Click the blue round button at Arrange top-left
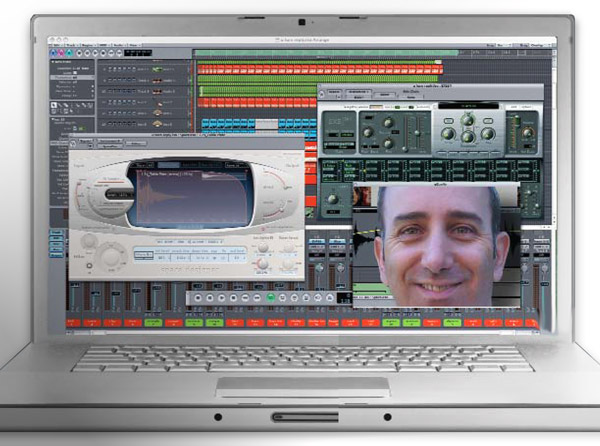This screenshot has width=600, height=446. [x=54, y=53]
